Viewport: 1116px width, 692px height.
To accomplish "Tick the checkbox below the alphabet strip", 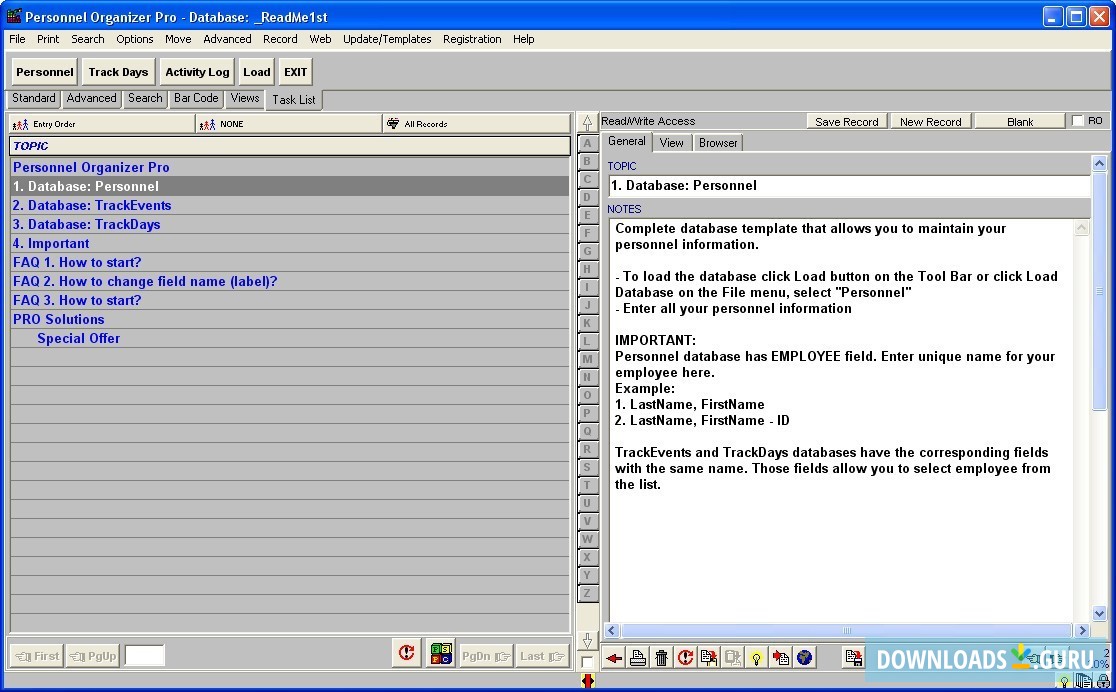I will pyautogui.click(x=587, y=661).
